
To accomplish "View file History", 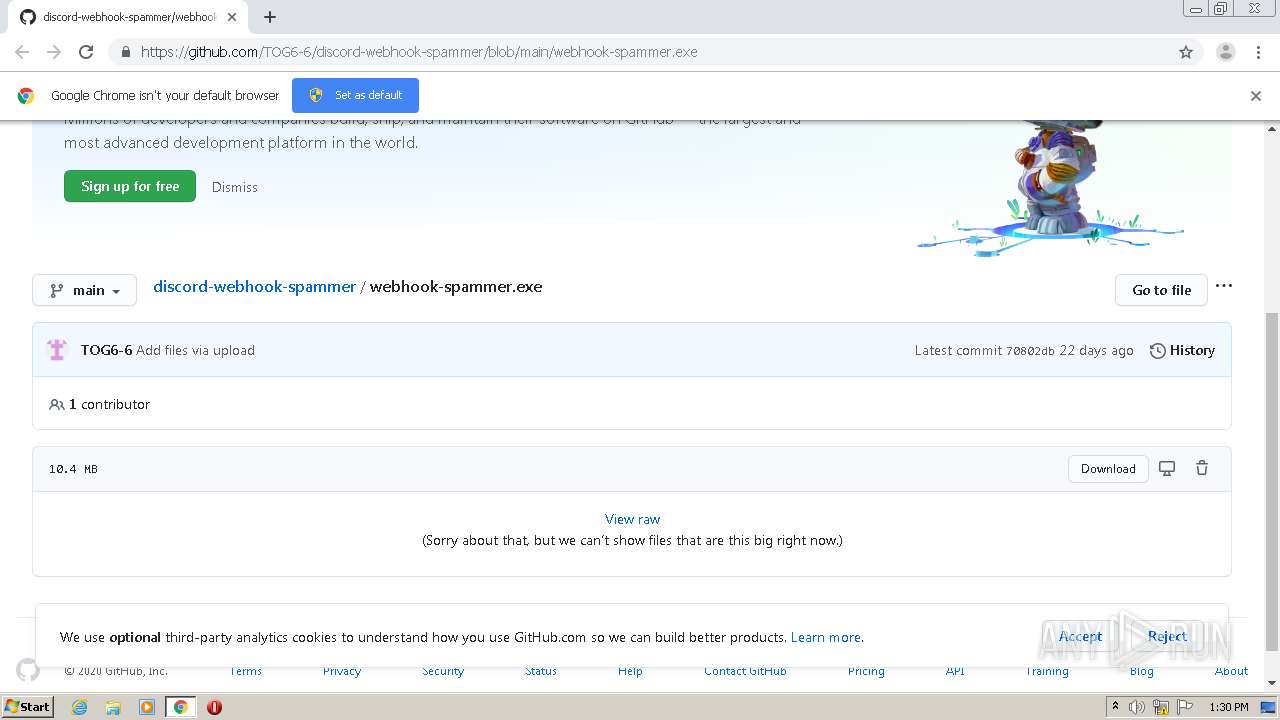I will pos(1182,350).
